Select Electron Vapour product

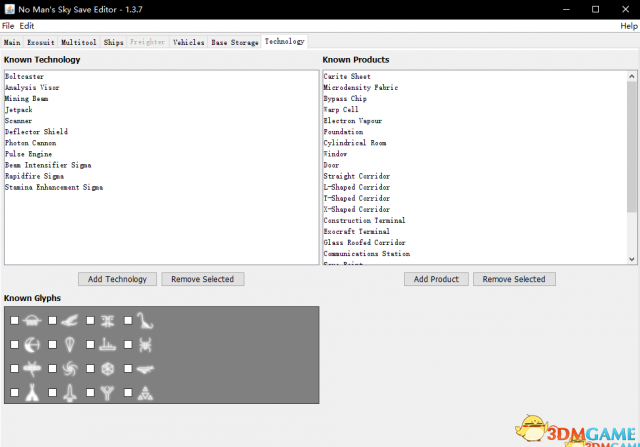(x=475, y=121)
